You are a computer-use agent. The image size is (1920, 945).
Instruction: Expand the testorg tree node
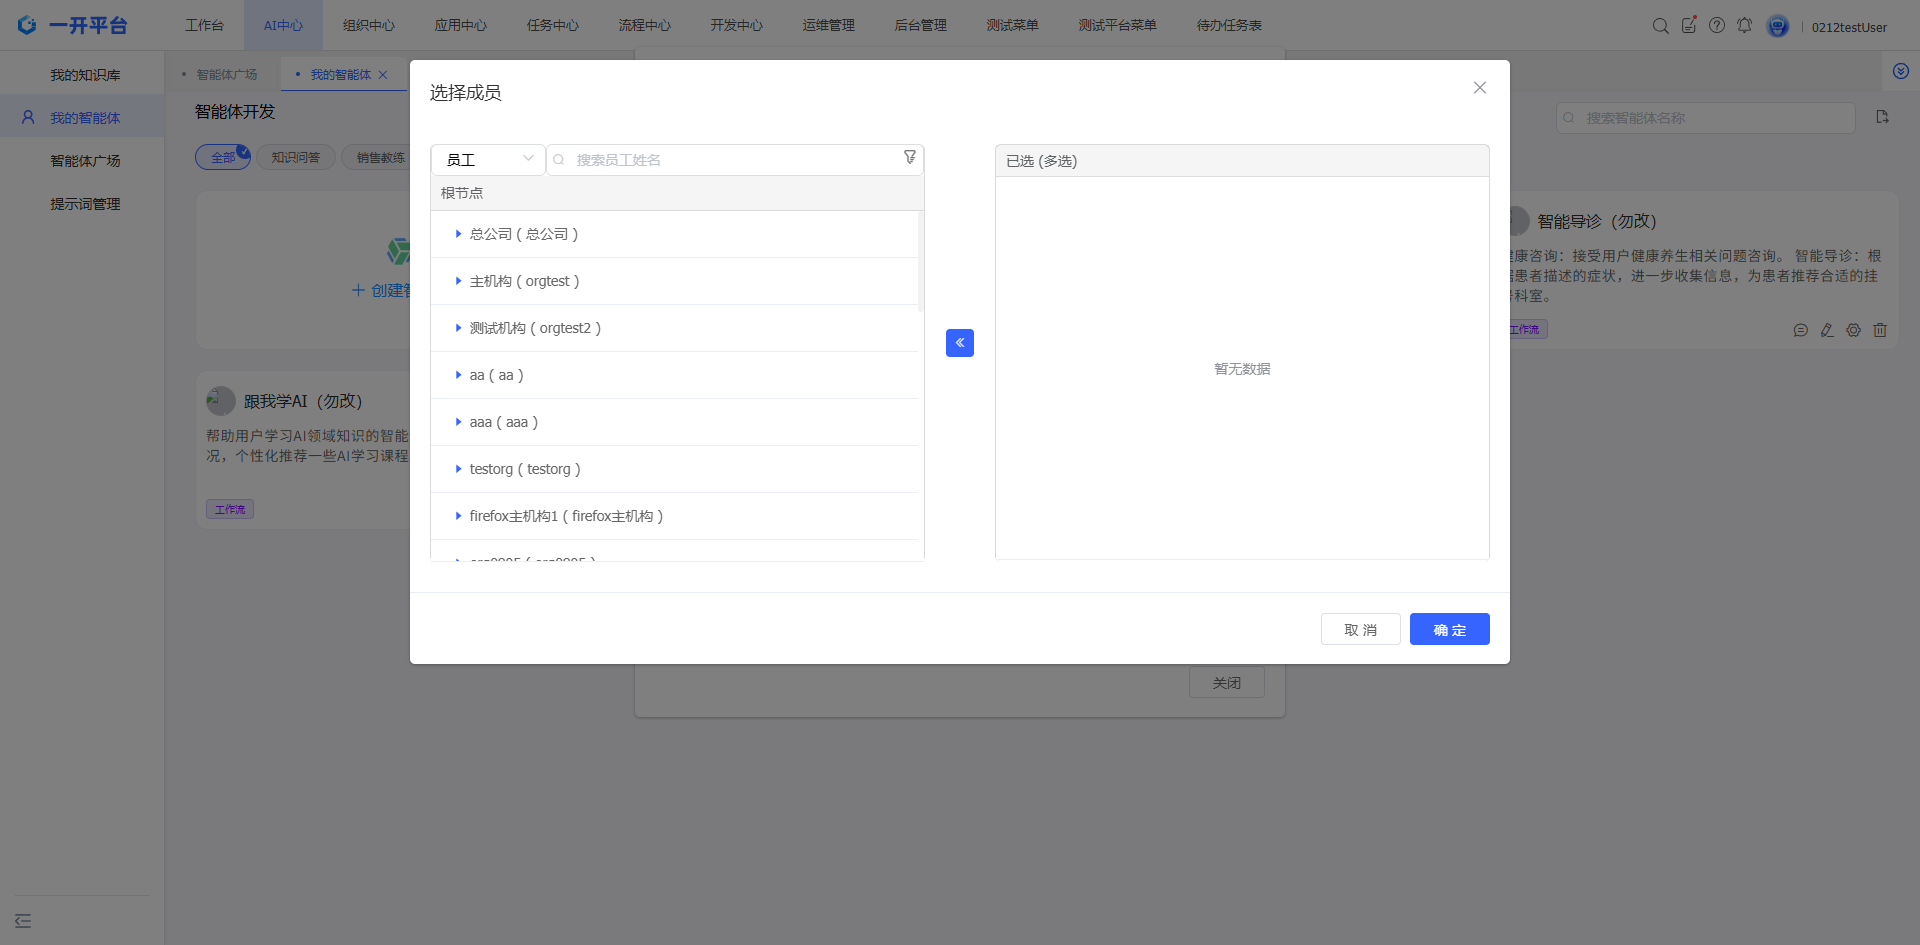tap(458, 469)
